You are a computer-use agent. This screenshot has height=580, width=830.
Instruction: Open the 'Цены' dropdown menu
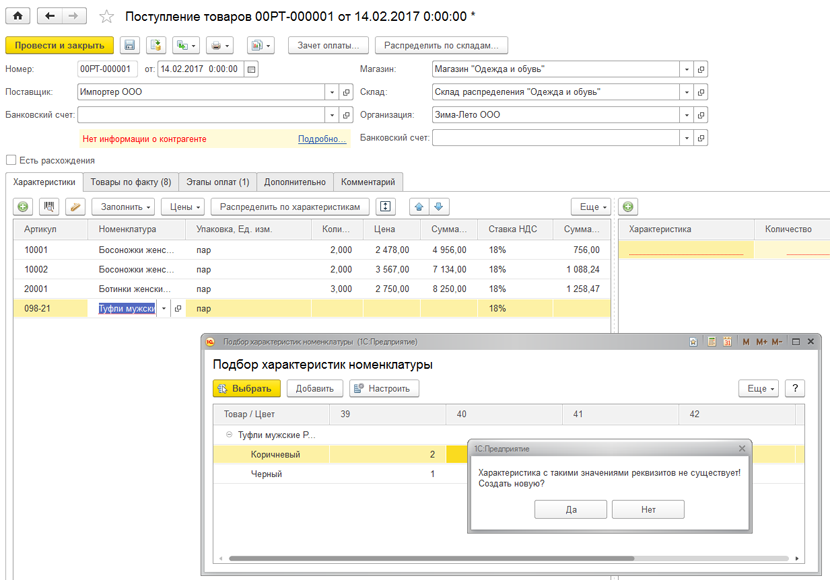(x=185, y=207)
